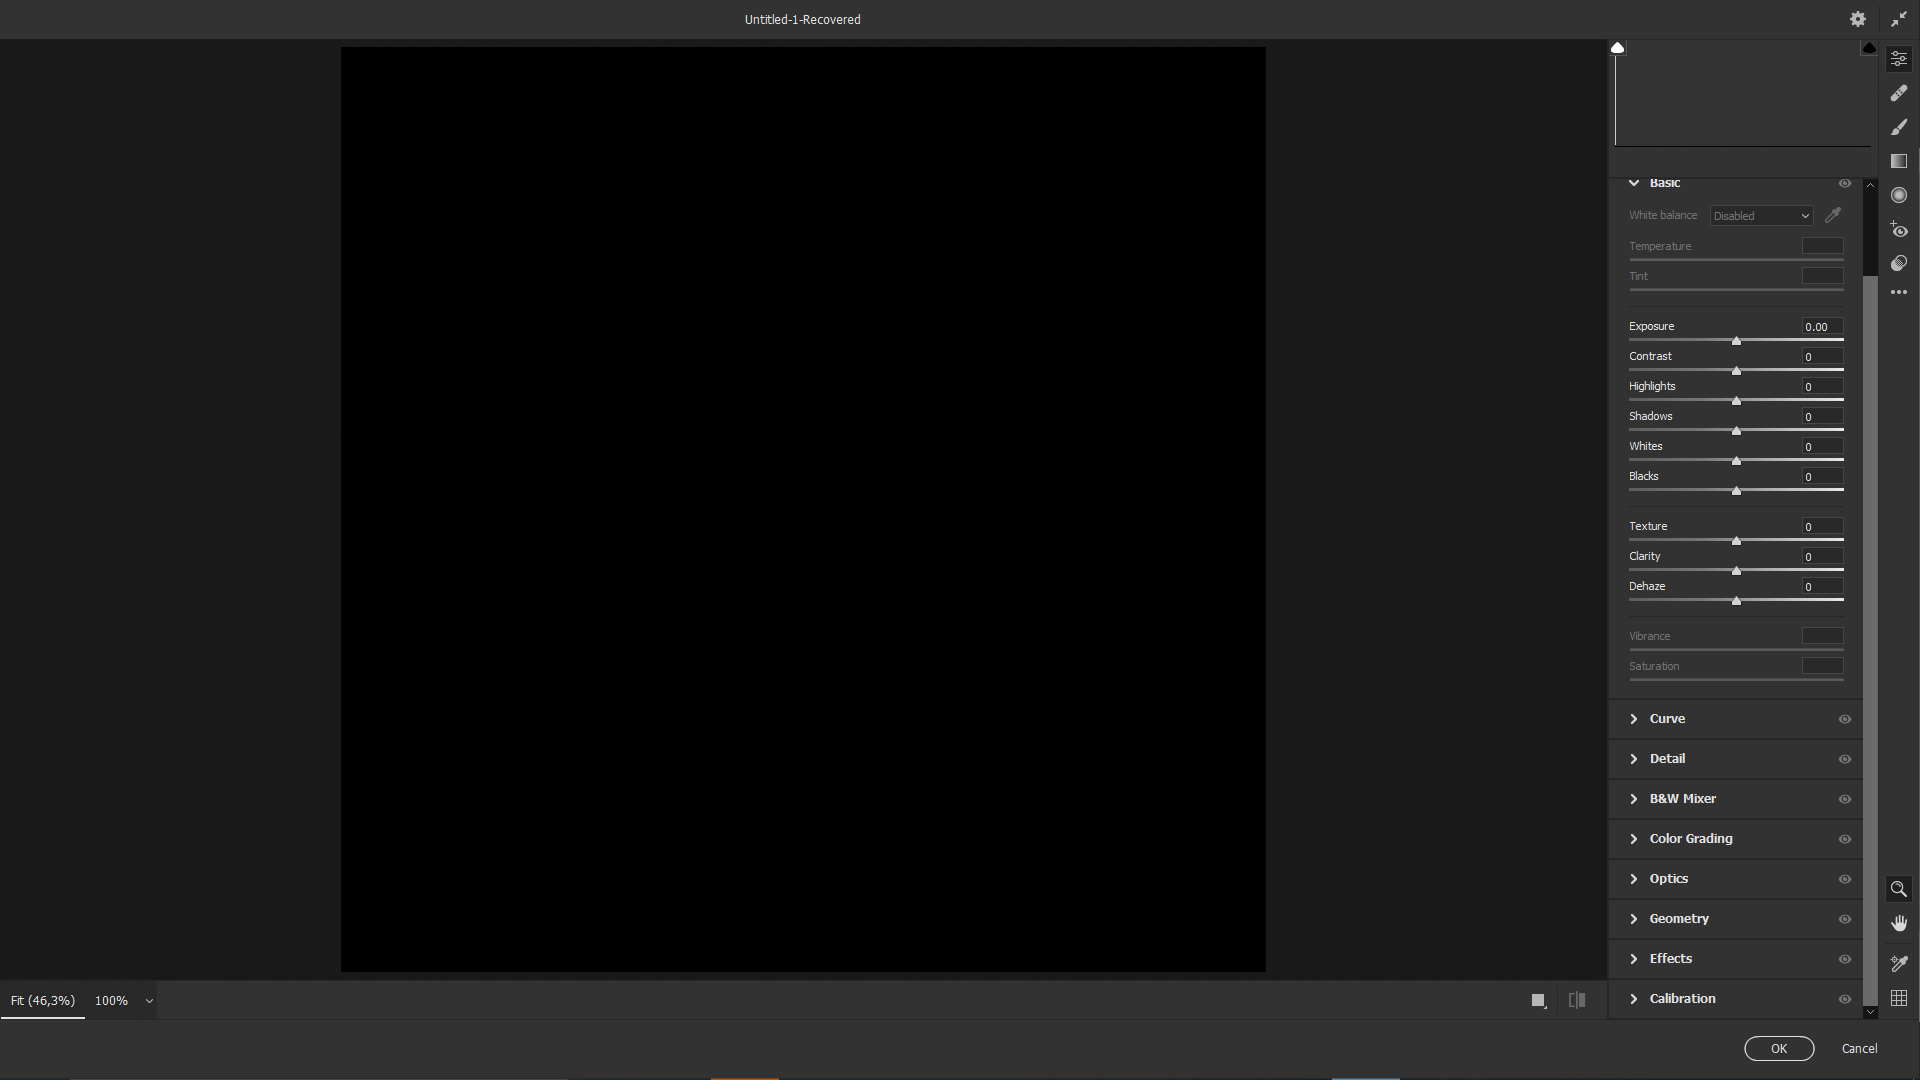Open the Edit adjustments panel
Image resolution: width=1920 pixels, height=1080 pixels.
[x=1899, y=58]
